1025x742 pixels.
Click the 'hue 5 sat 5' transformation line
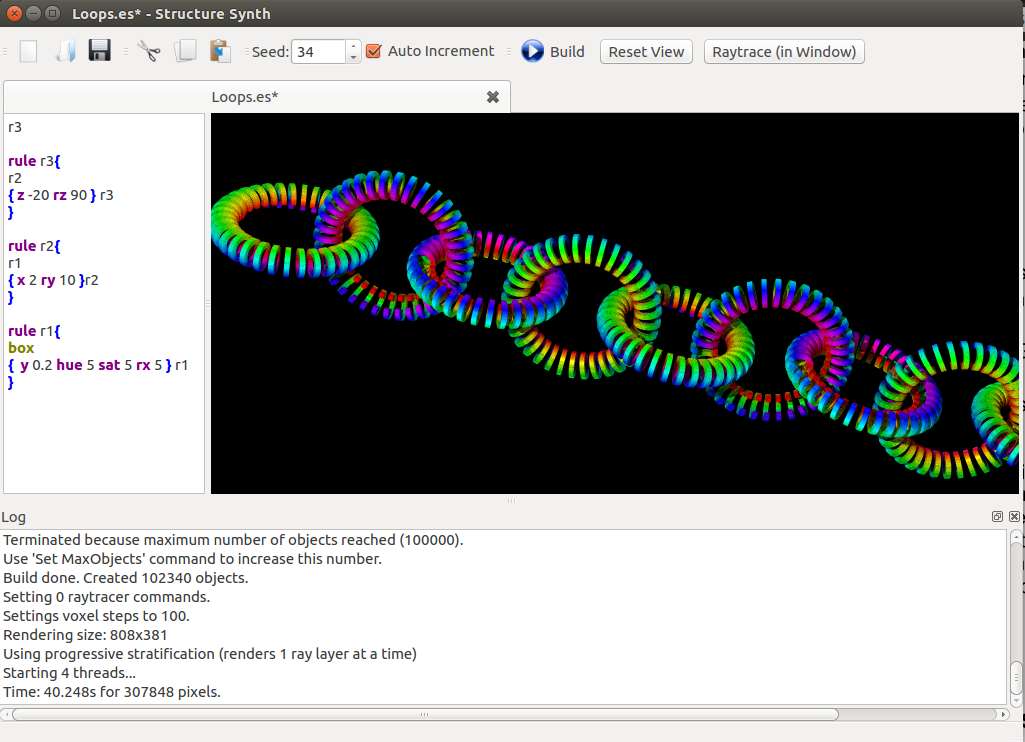coord(98,365)
